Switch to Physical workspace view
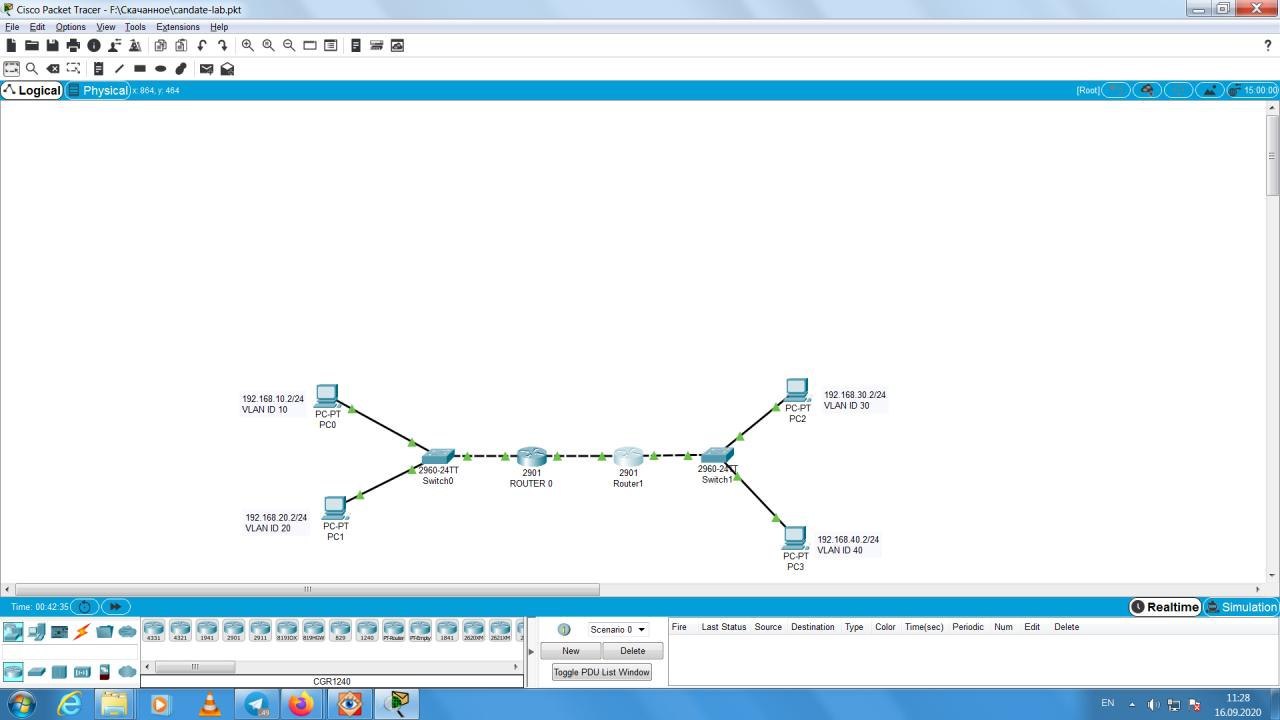 pyautogui.click(x=98, y=90)
